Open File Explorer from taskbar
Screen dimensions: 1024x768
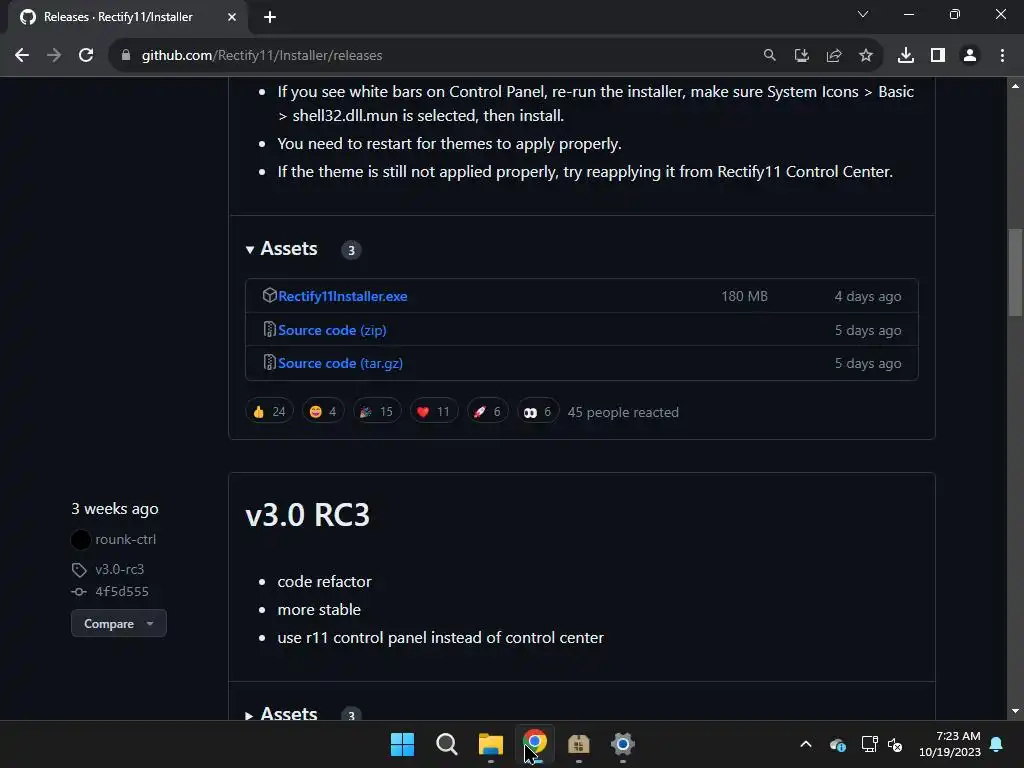tap(490, 744)
